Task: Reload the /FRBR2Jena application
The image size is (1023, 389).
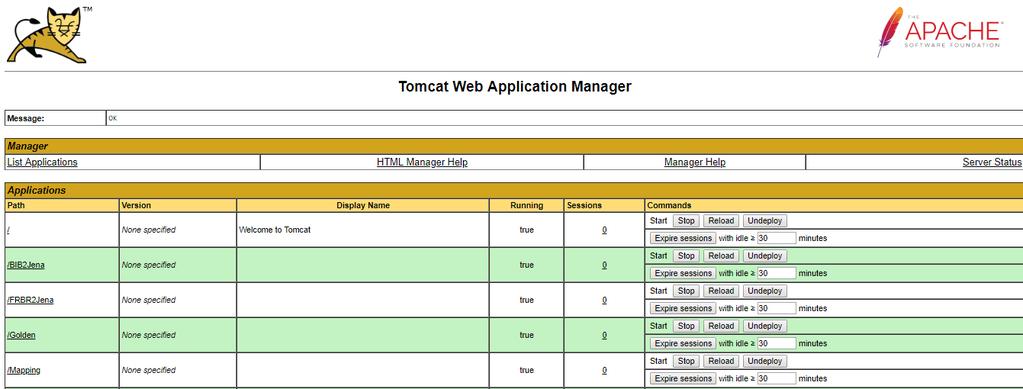Action: click(721, 291)
